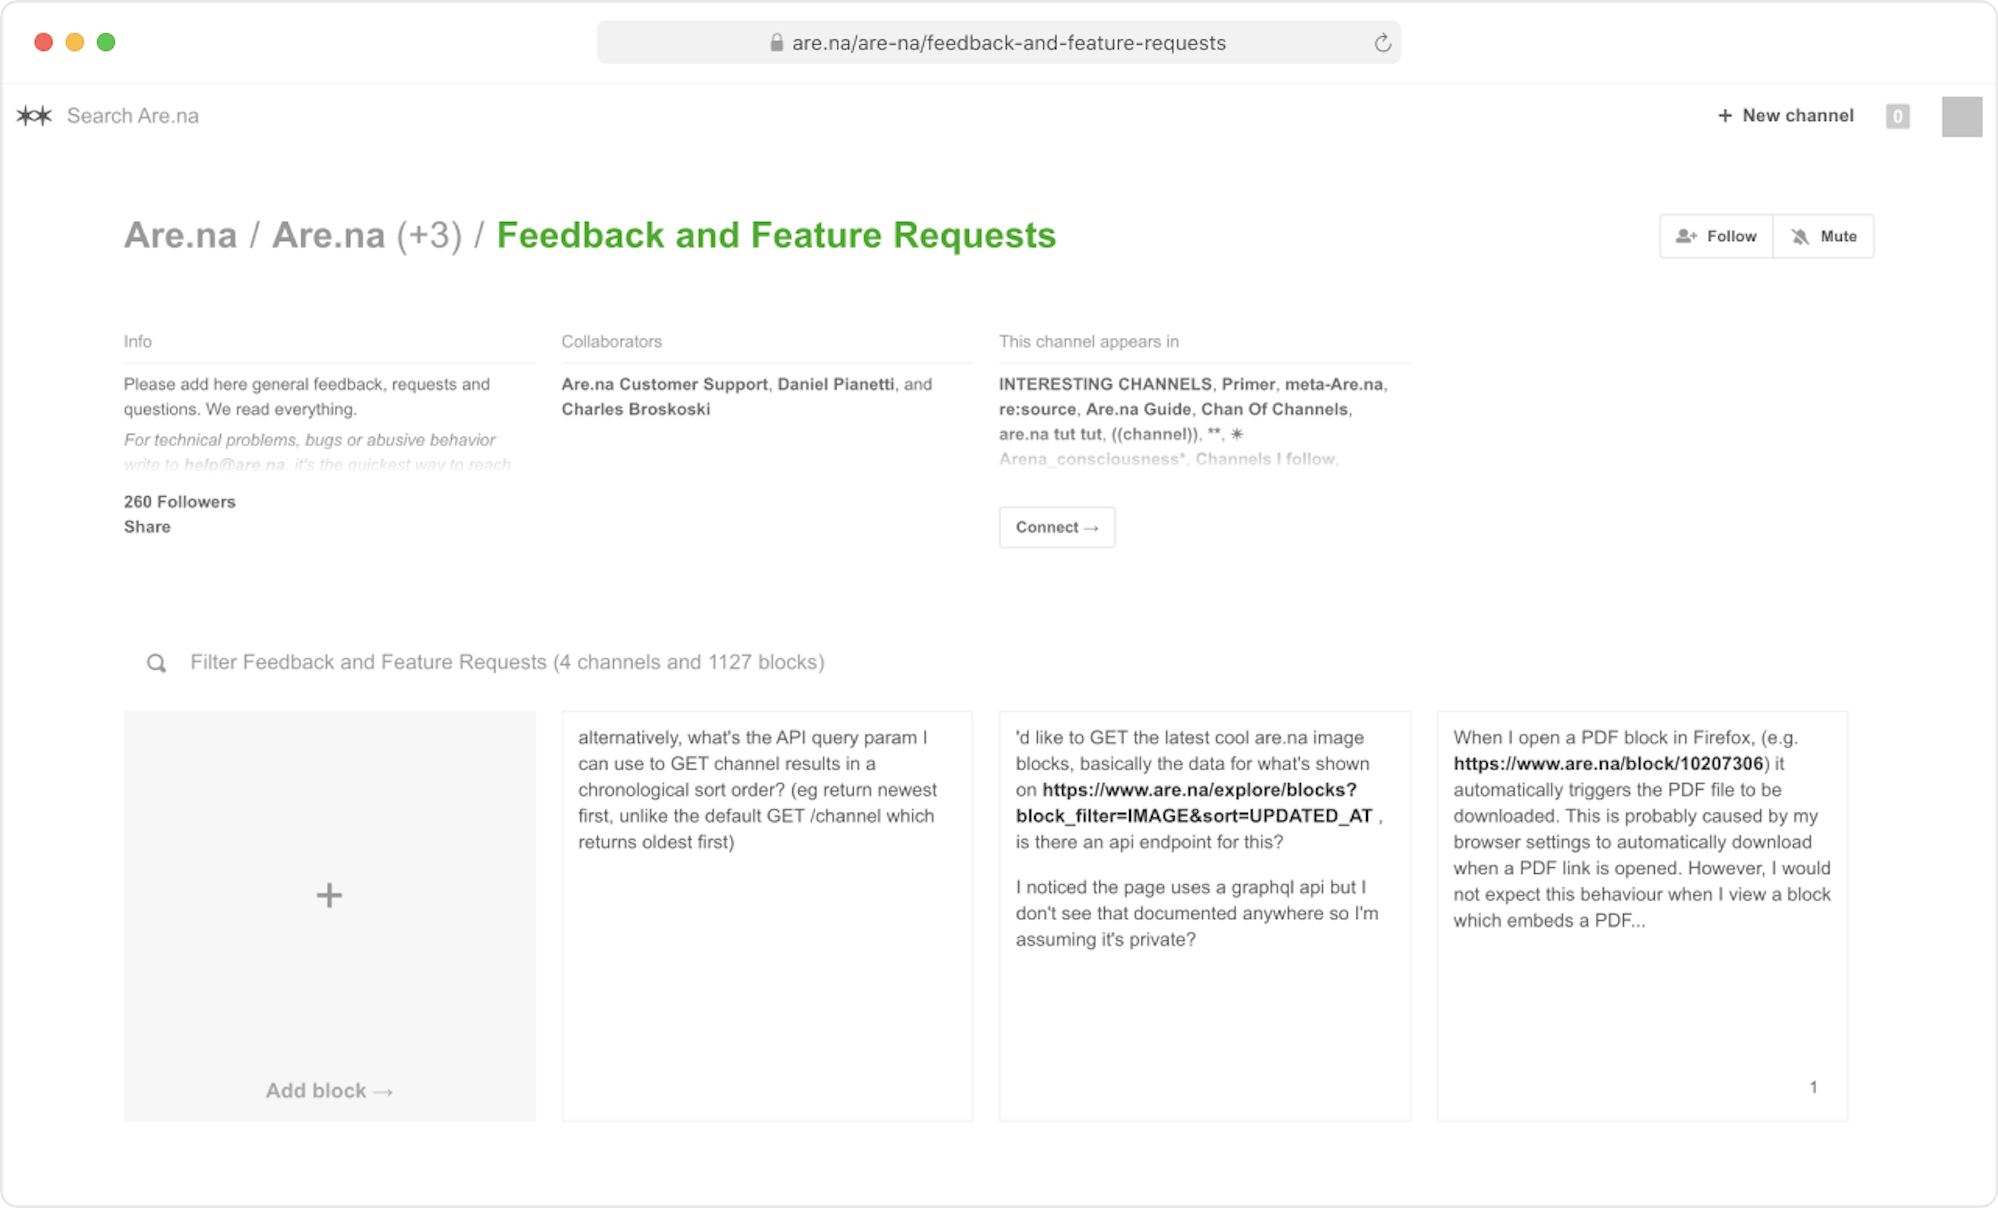Open the notifications counter badge

tap(1897, 116)
